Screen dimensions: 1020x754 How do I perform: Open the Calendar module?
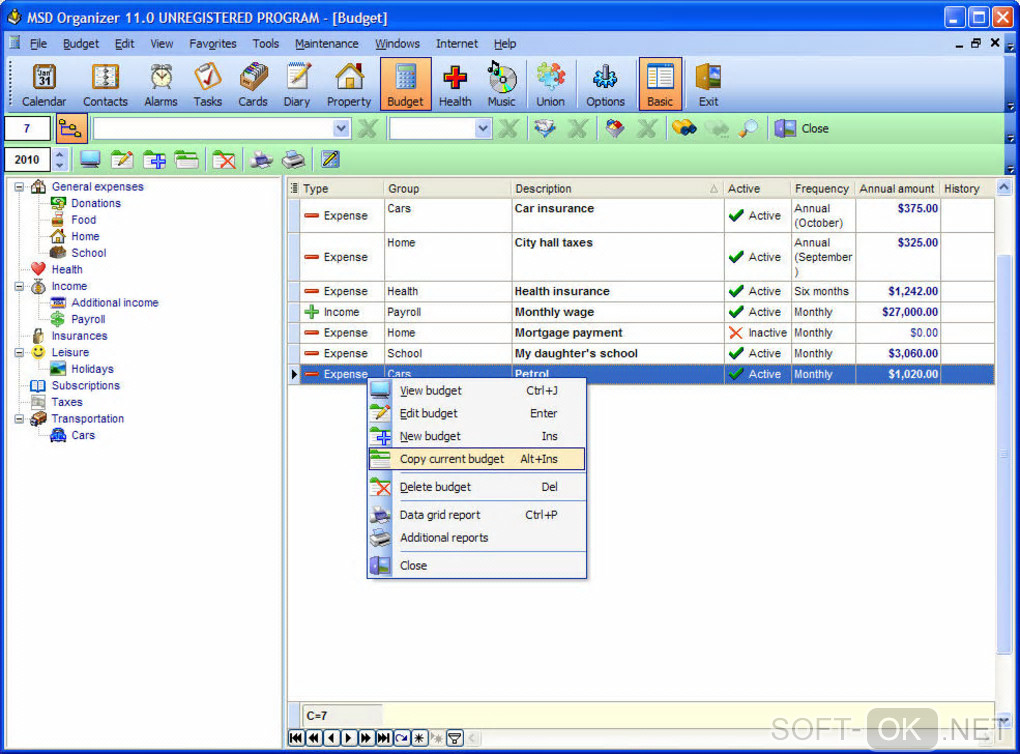[x=44, y=85]
